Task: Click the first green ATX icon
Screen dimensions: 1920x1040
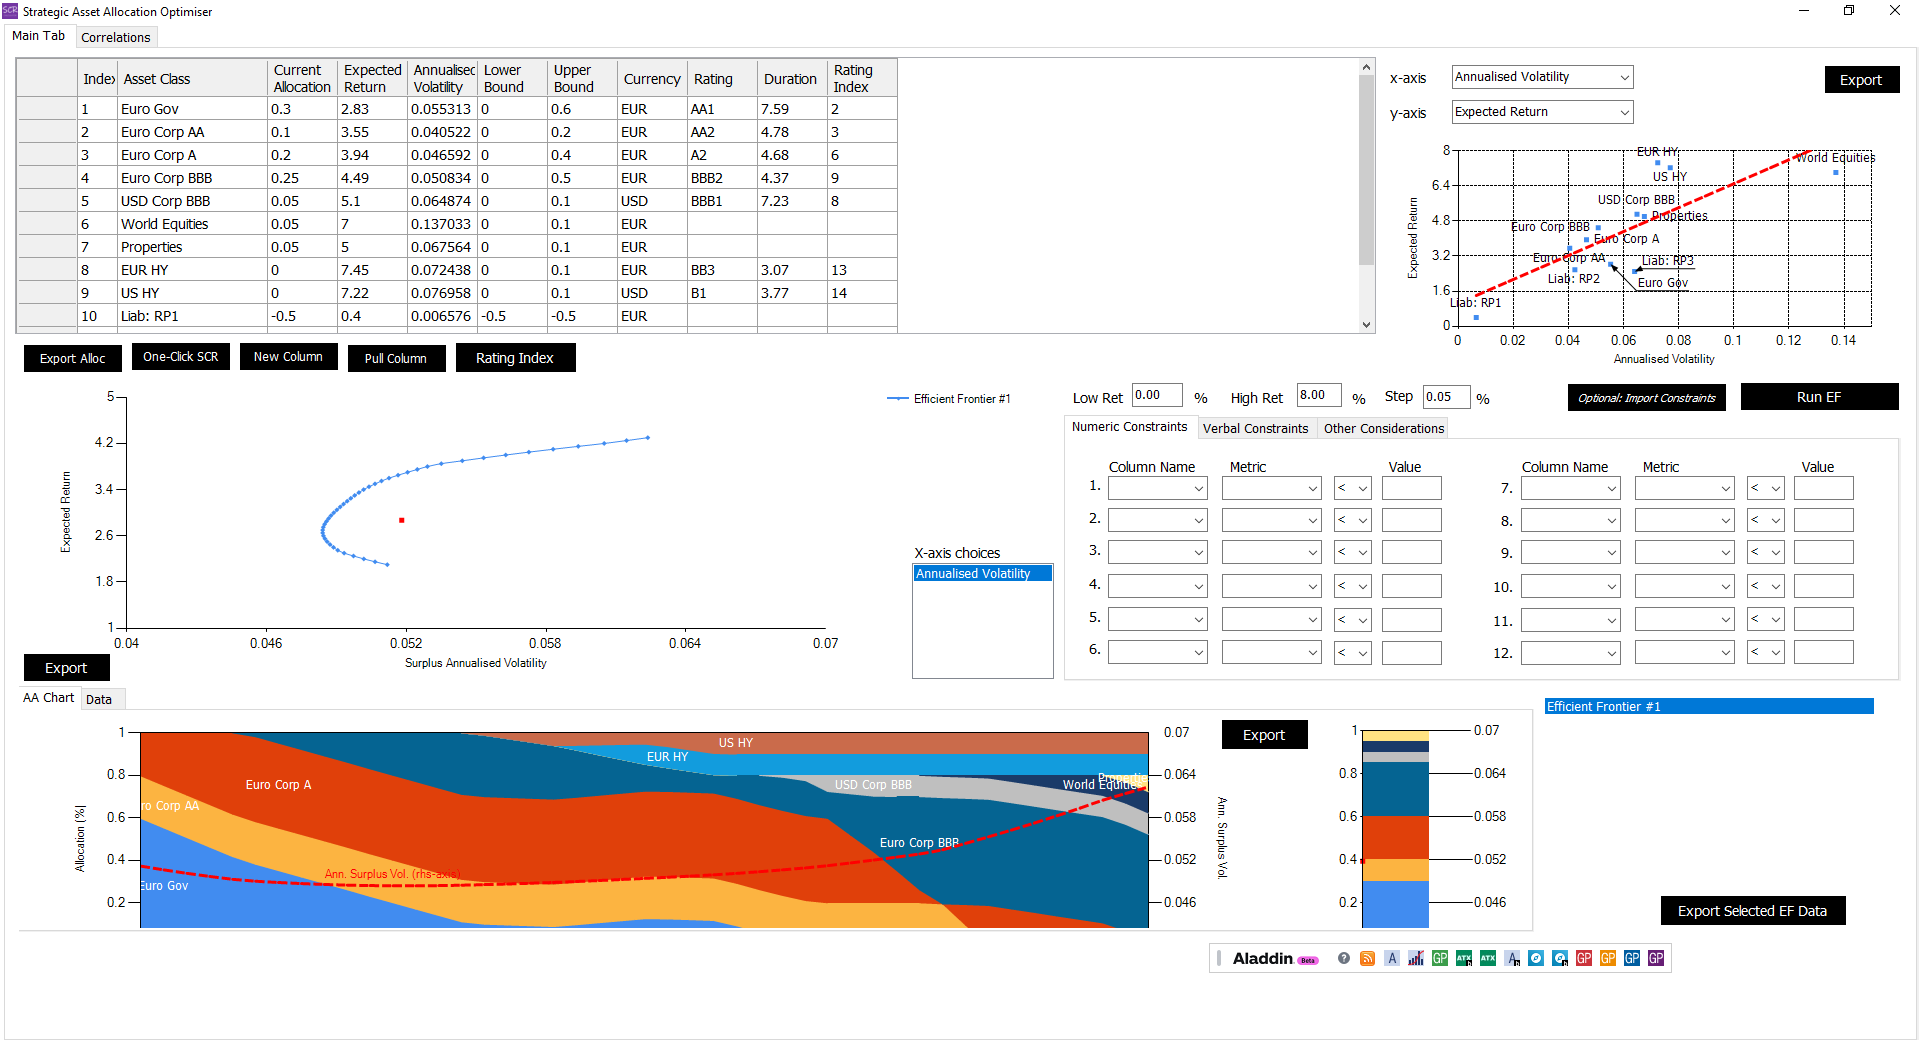Action: (1463, 958)
